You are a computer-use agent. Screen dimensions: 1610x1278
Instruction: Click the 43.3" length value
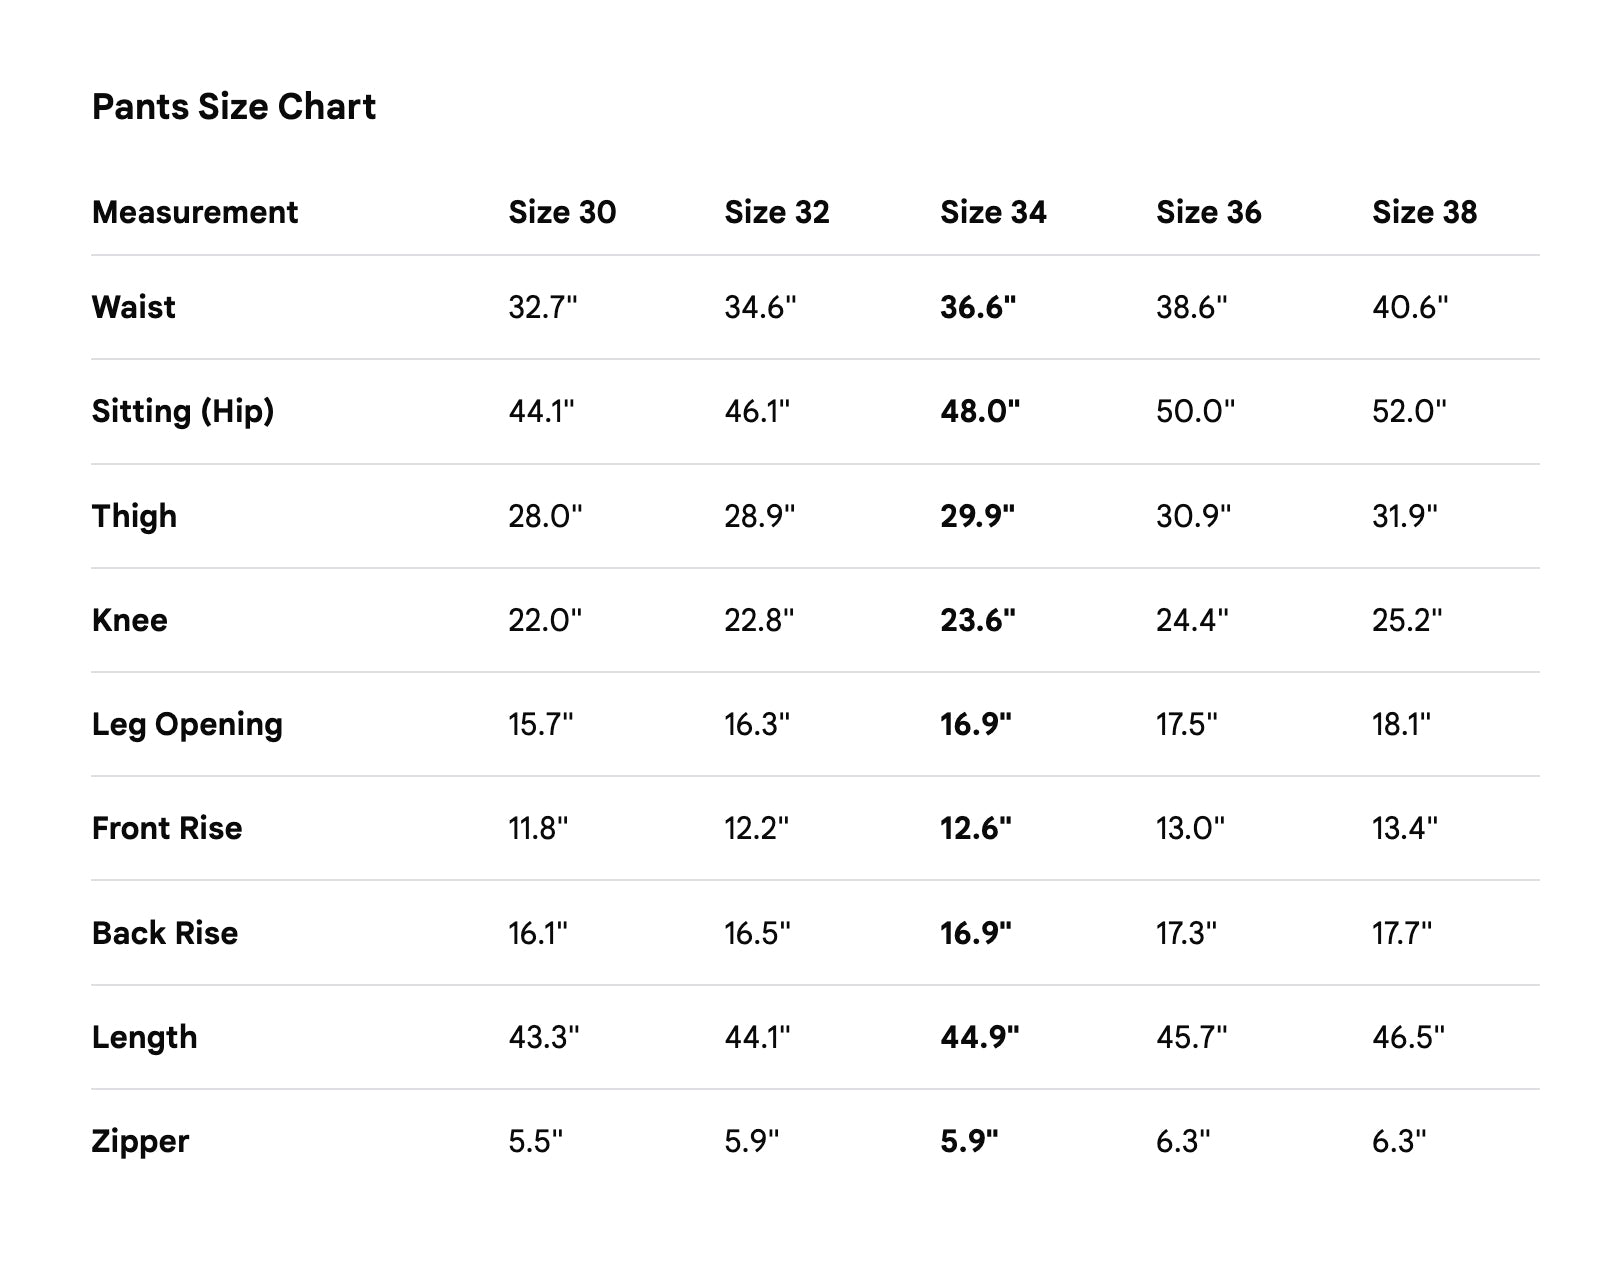point(543,1037)
